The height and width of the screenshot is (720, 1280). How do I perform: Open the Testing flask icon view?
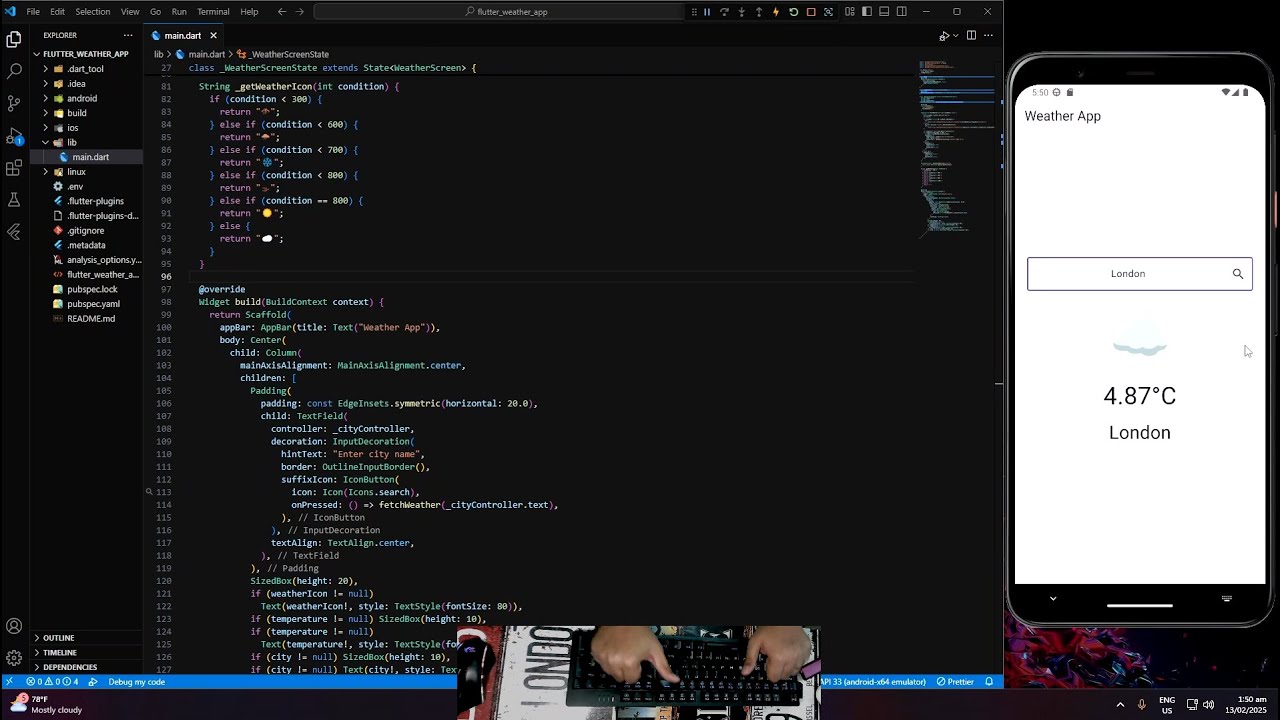(x=14, y=200)
